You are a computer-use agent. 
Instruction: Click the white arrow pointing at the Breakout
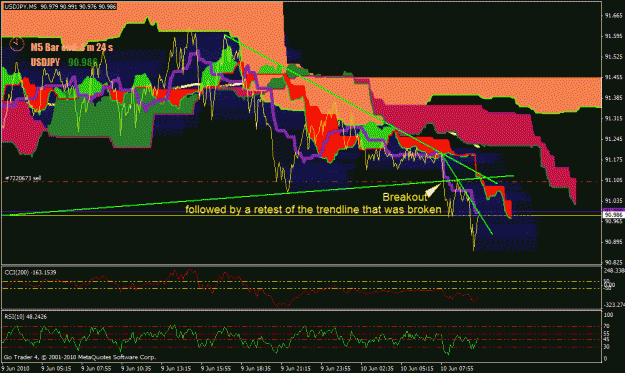(433, 191)
